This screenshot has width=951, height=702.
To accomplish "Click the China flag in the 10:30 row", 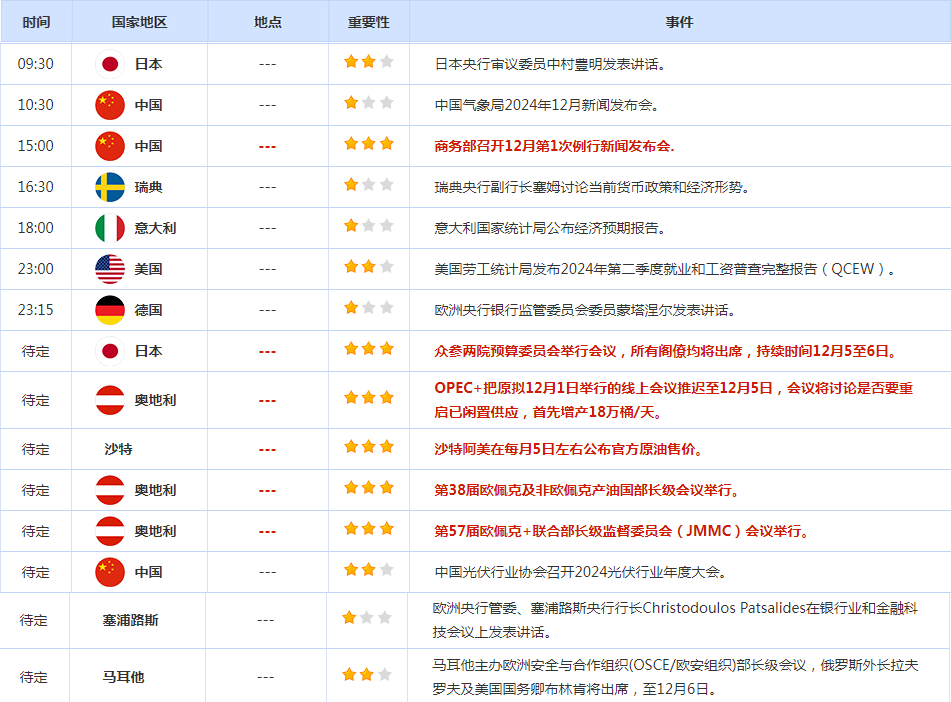I will pyautogui.click(x=110, y=105).
